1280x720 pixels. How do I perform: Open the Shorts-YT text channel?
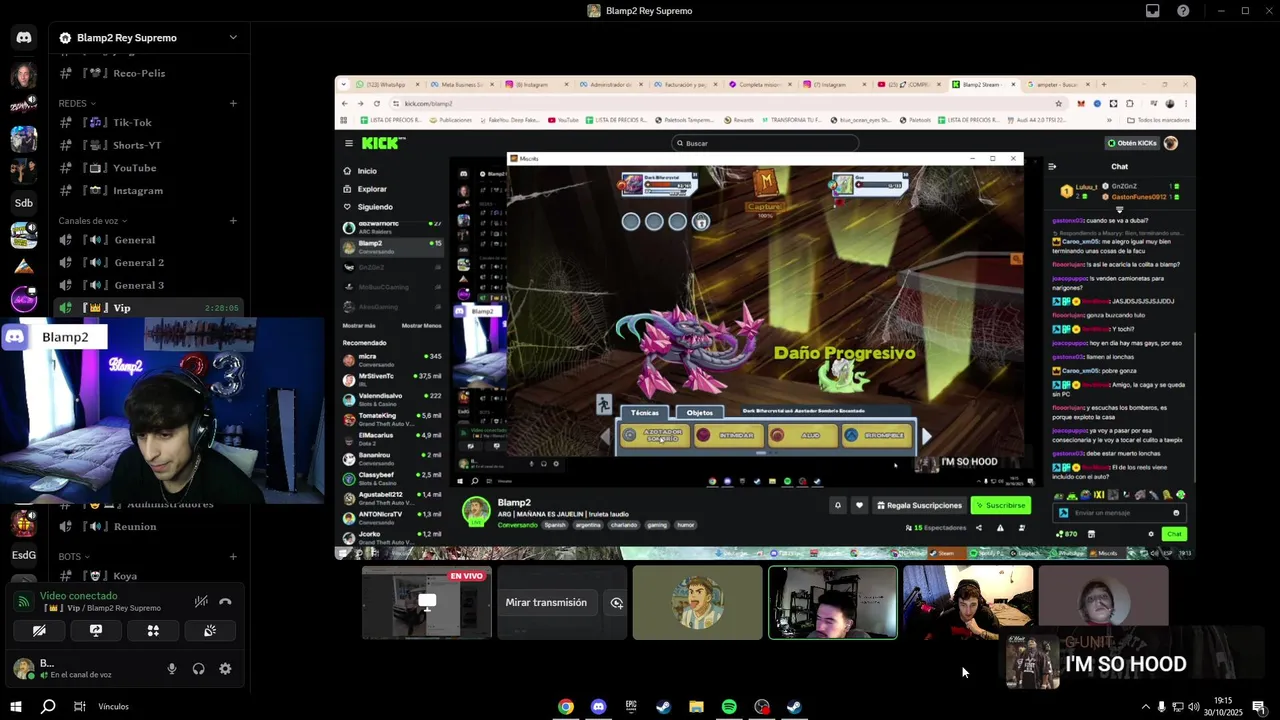coord(149,146)
